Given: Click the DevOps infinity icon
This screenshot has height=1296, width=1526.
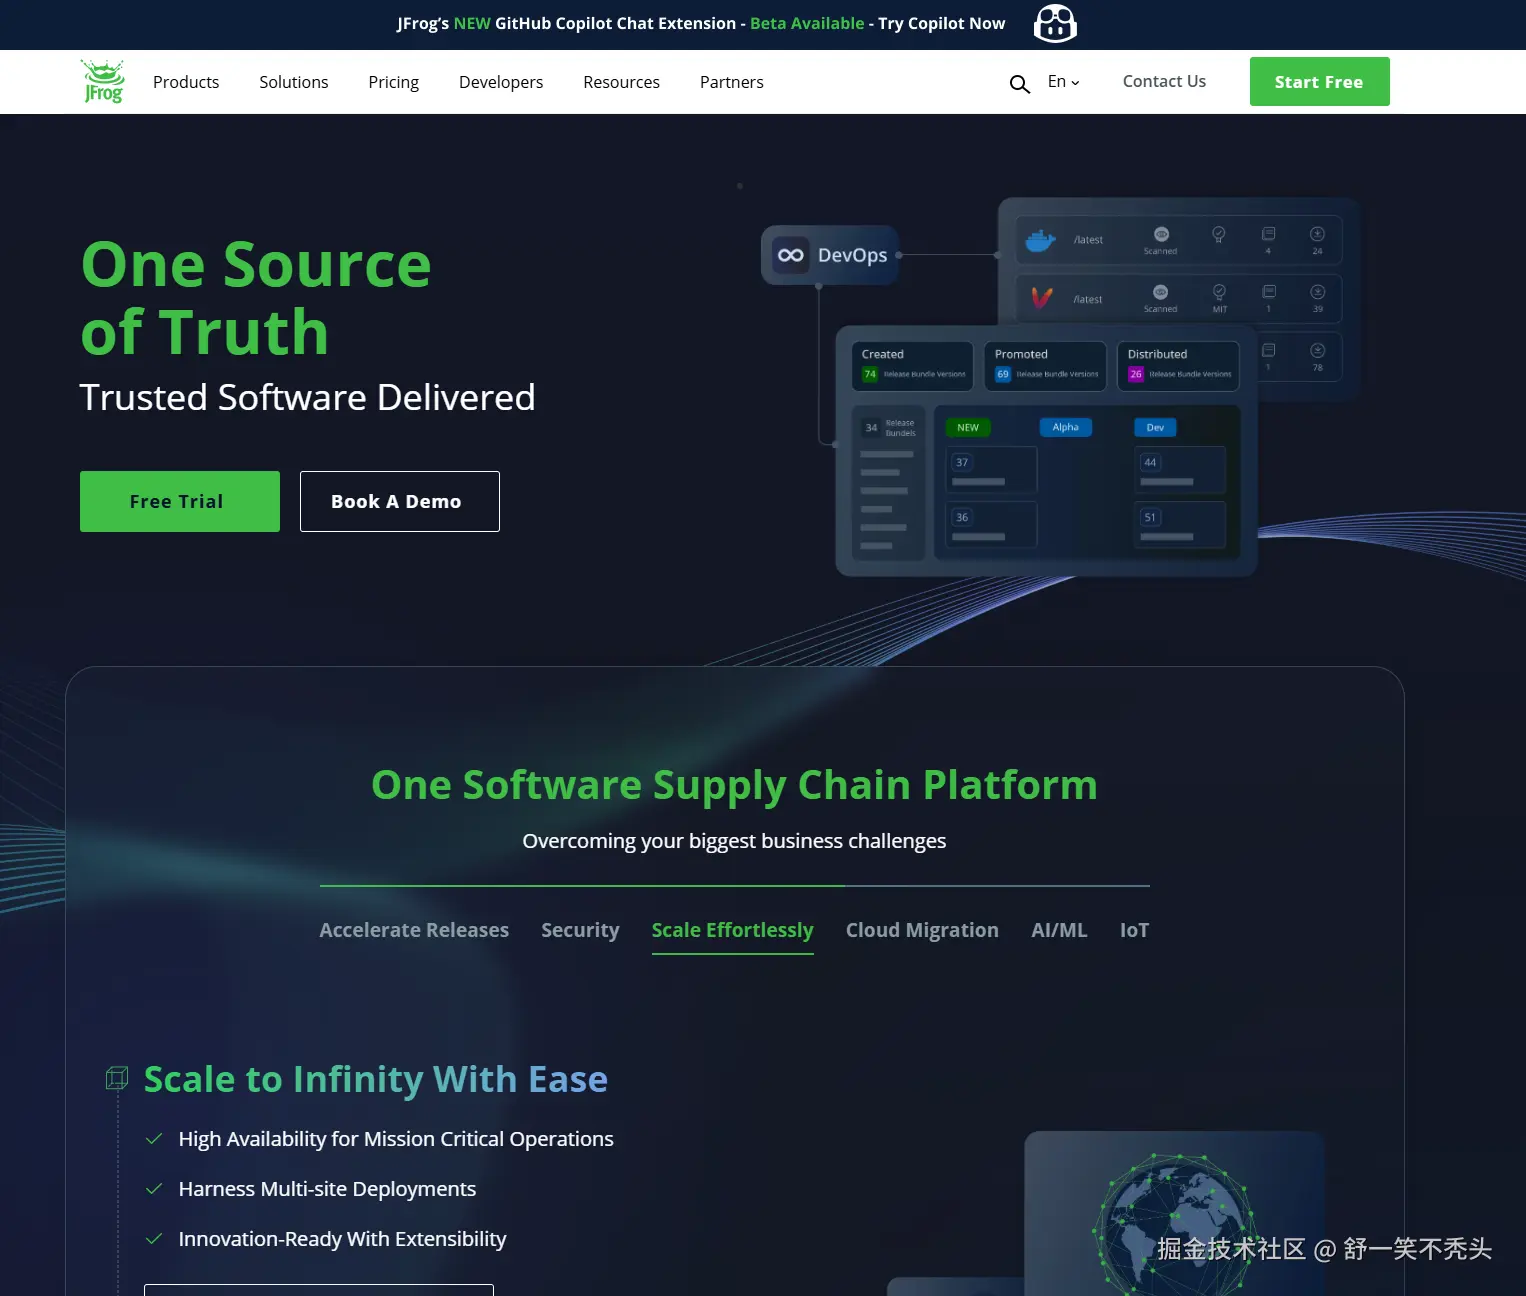Looking at the screenshot, I should coord(791,255).
